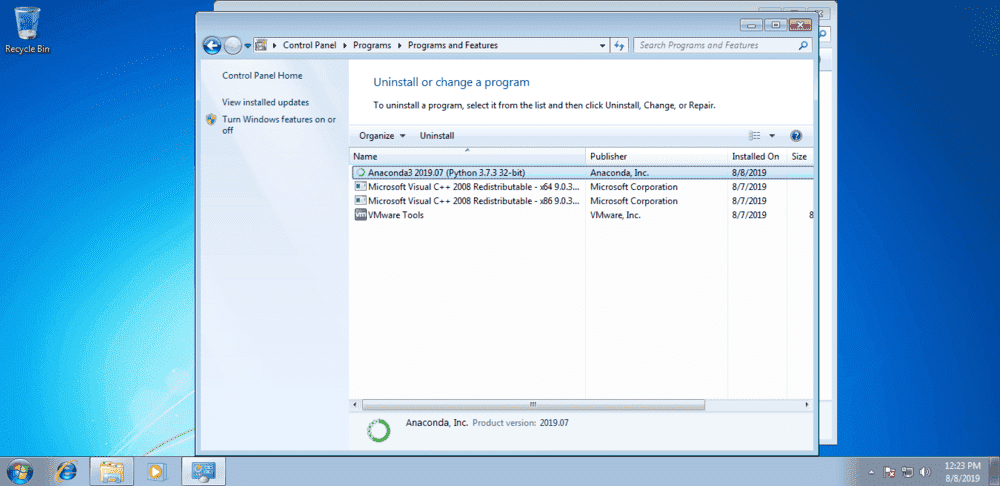
Task: Open the view options dropdown arrow
Action: (x=772, y=136)
